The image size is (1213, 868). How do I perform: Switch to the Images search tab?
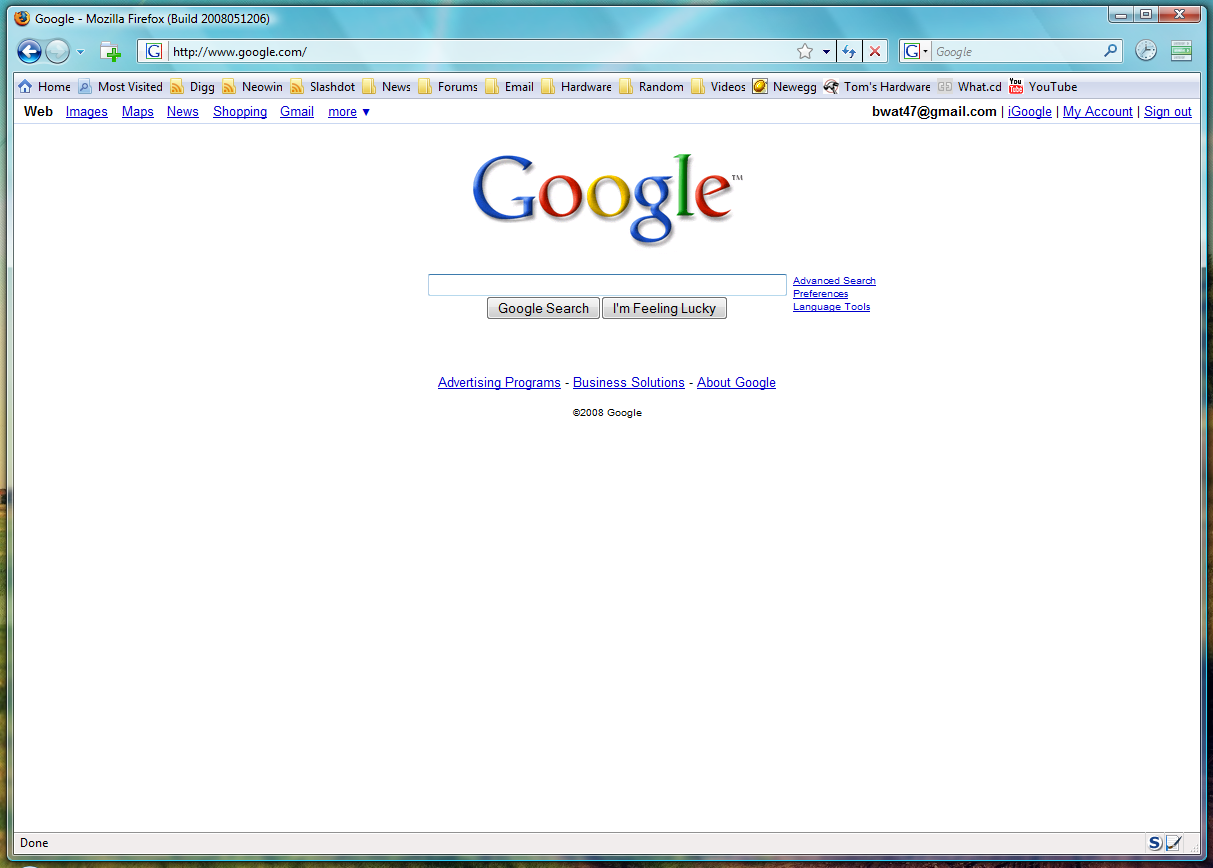tap(87, 112)
